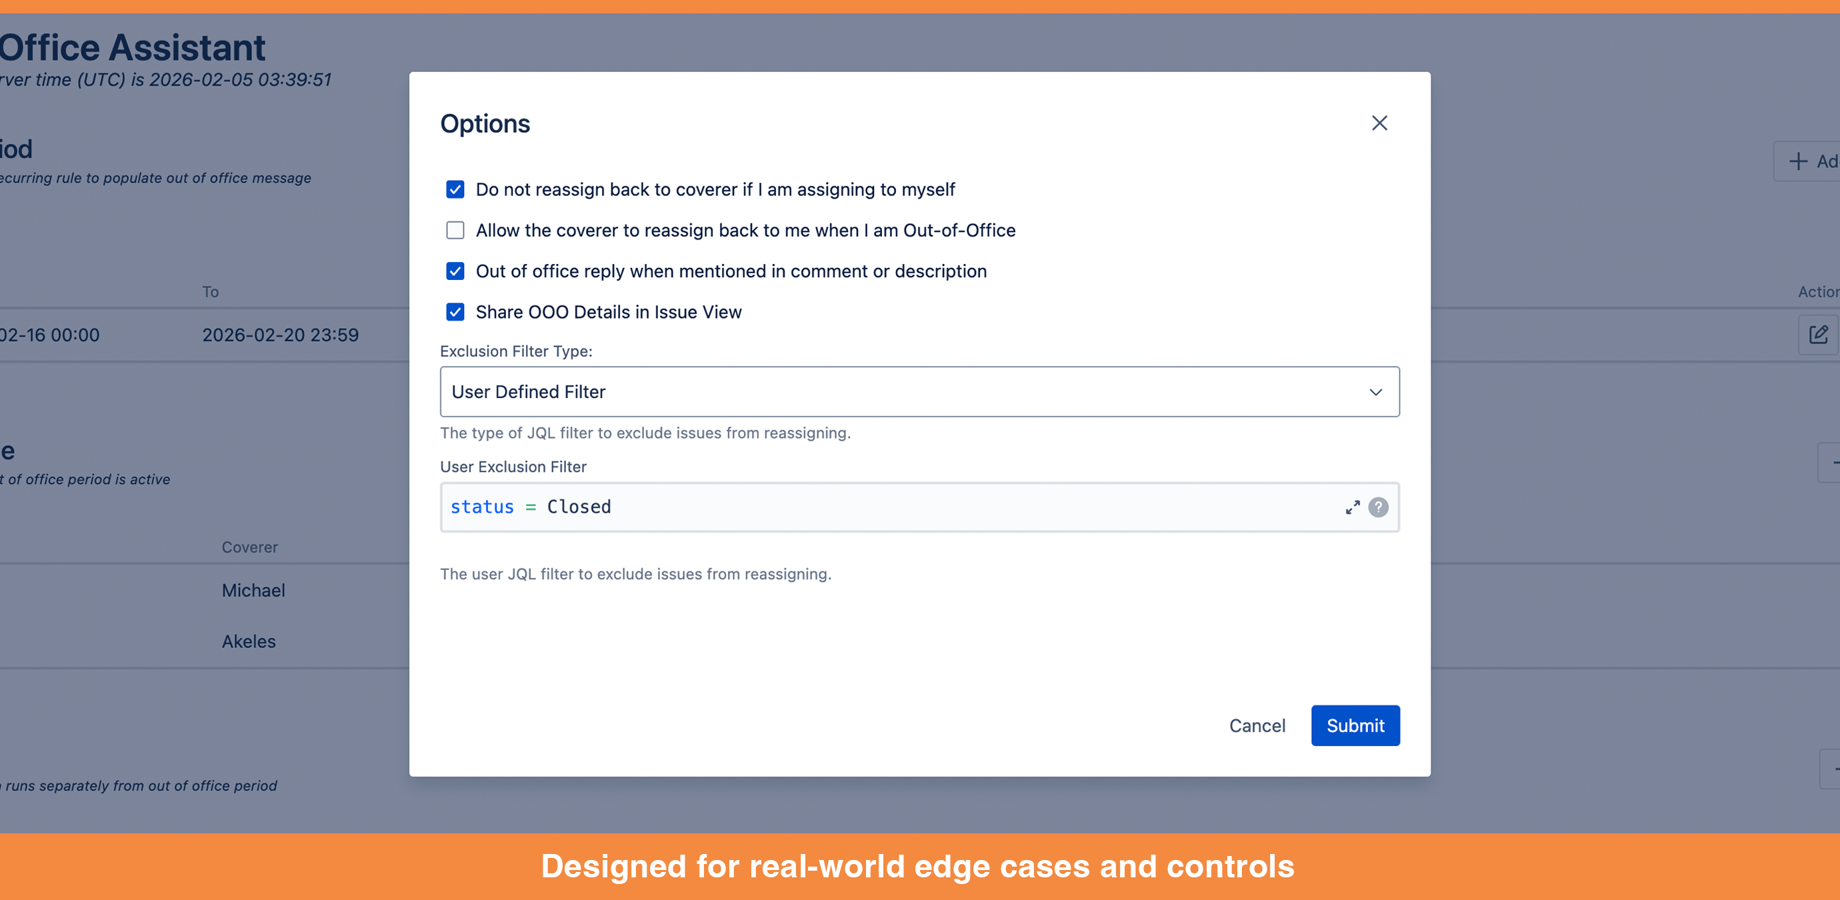Disable 'Out of office reply when mentioned' option
This screenshot has width=1840, height=900.
(x=455, y=271)
